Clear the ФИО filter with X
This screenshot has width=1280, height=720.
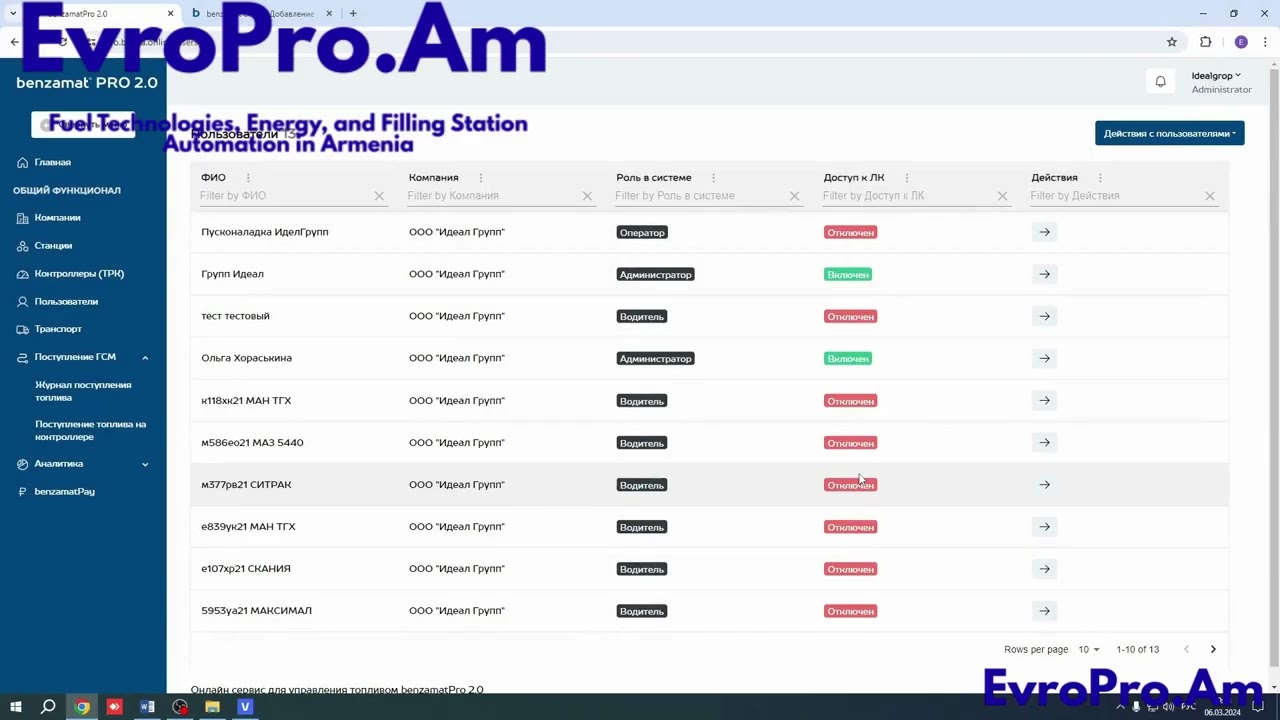pyautogui.click(x=379, y=196)
